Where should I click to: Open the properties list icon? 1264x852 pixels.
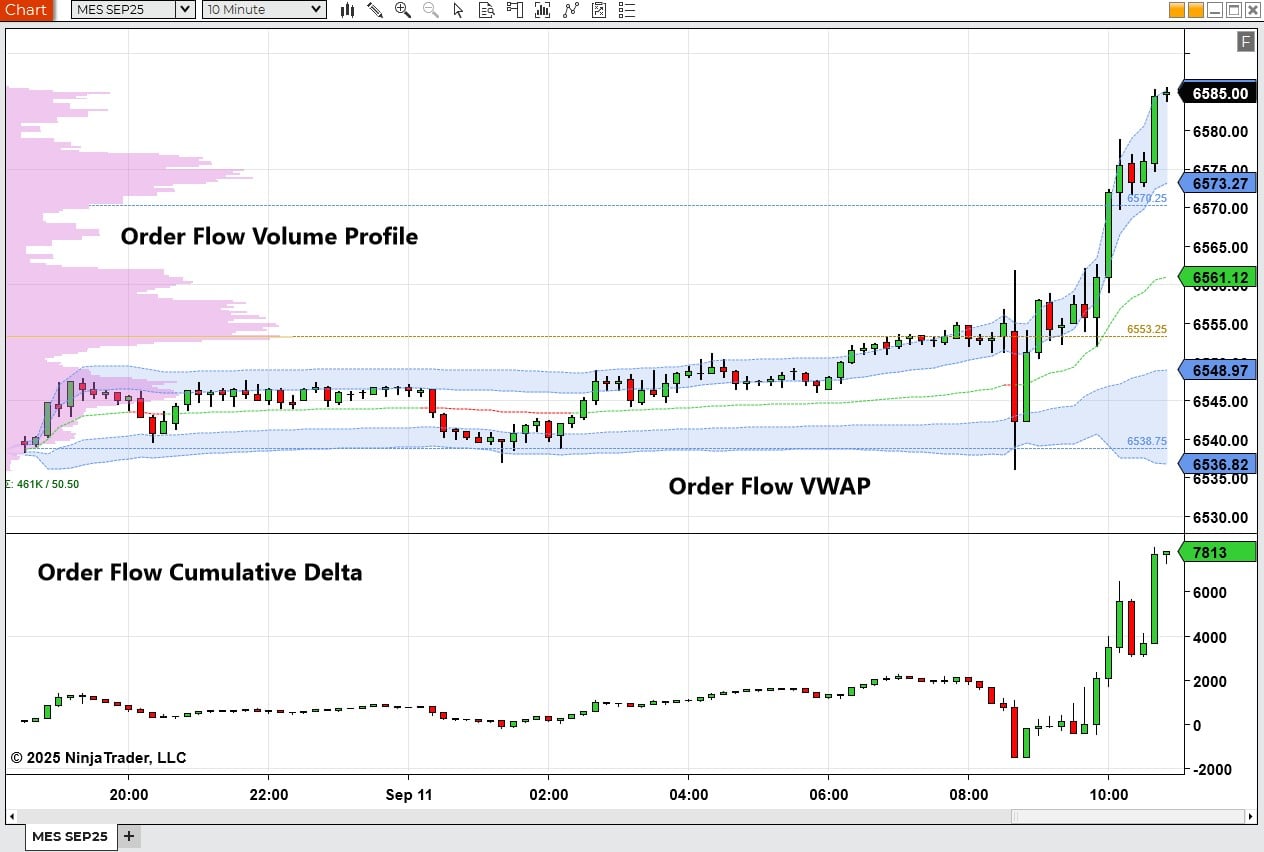click(x=627, y=10)
